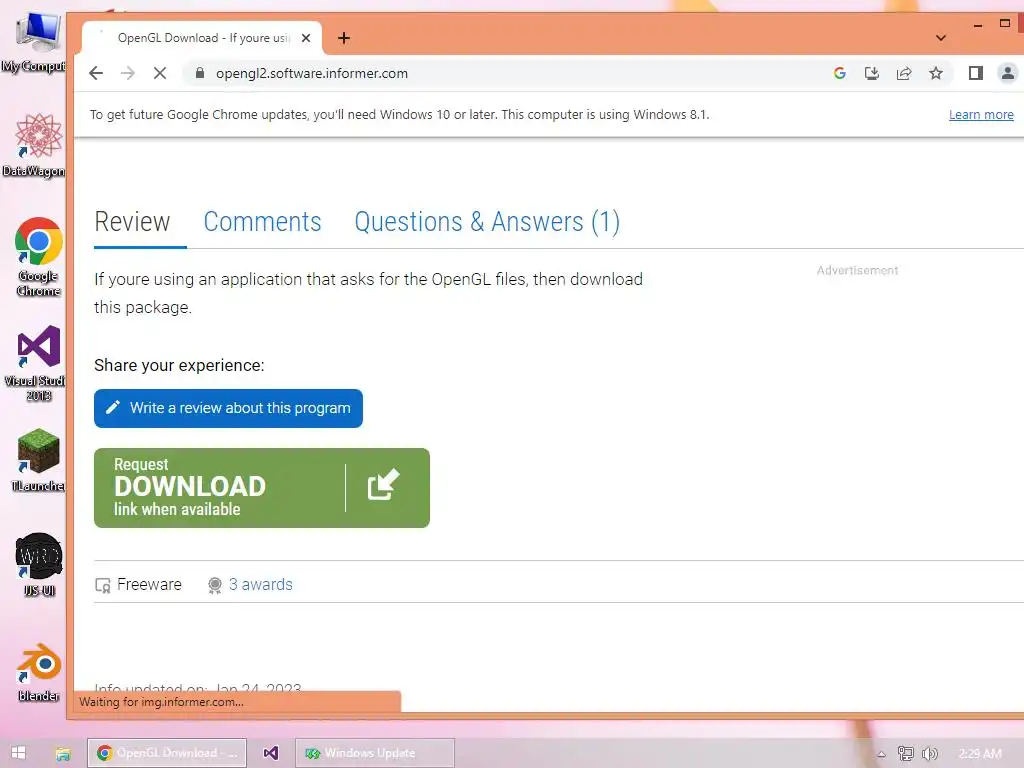Launch Google Chrome desktop shortcut
This screenshot has height=768, width=1024.
point(39,257)
